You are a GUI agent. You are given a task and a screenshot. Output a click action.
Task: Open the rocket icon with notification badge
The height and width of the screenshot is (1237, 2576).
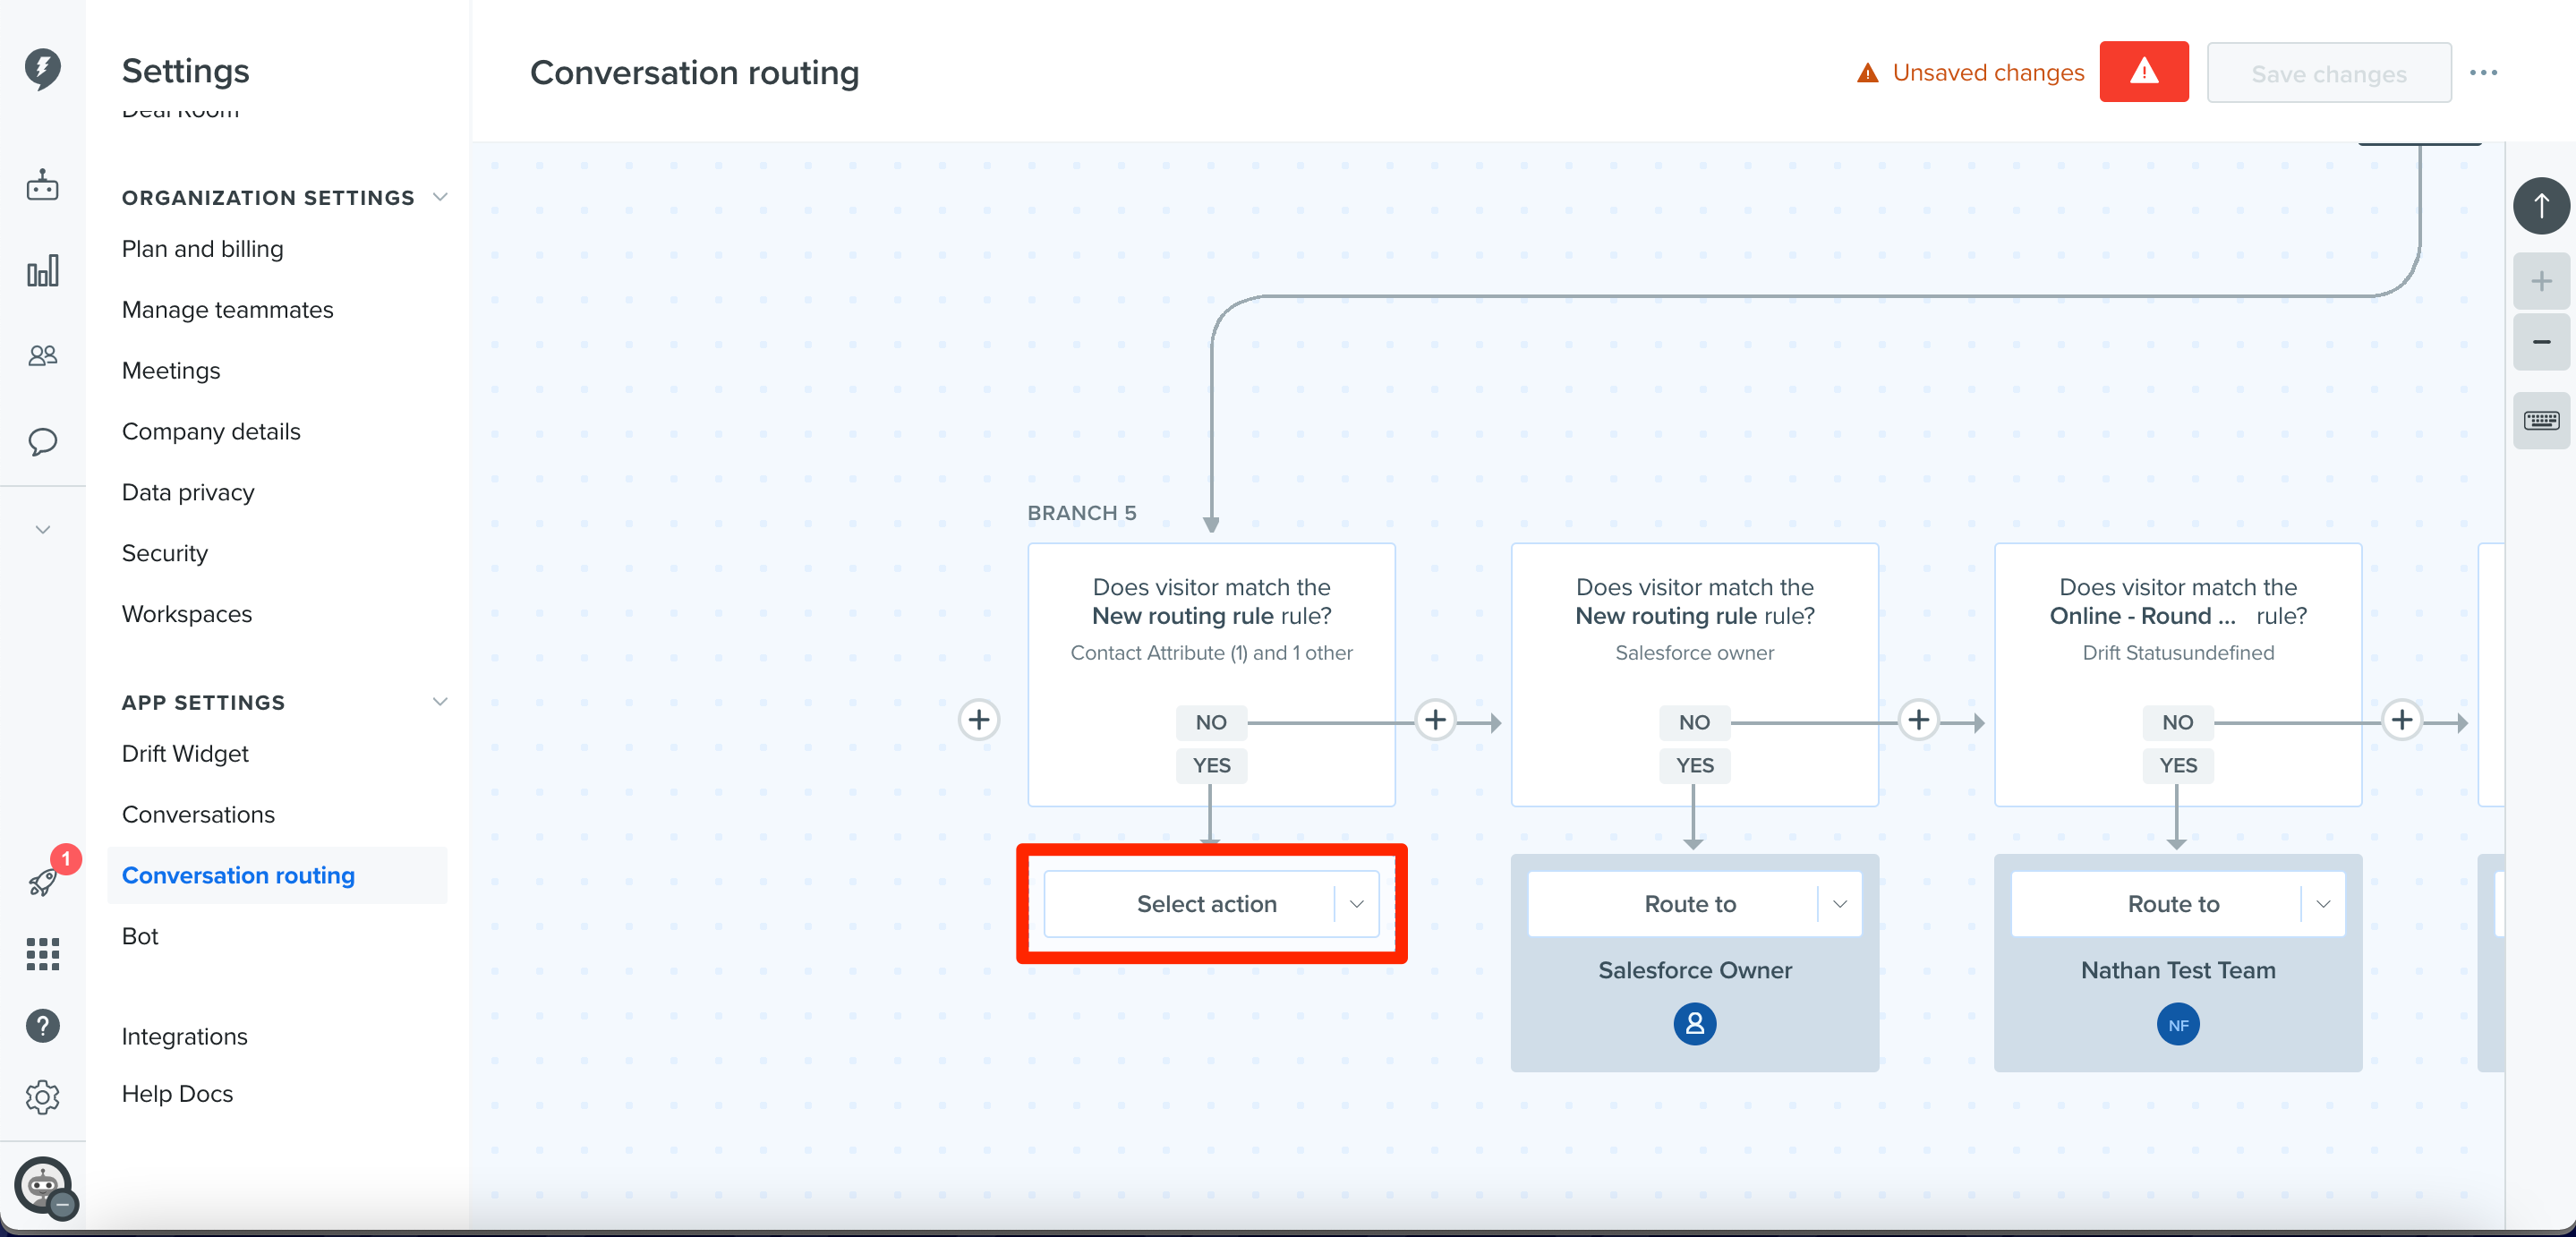[x=43, y=880]
